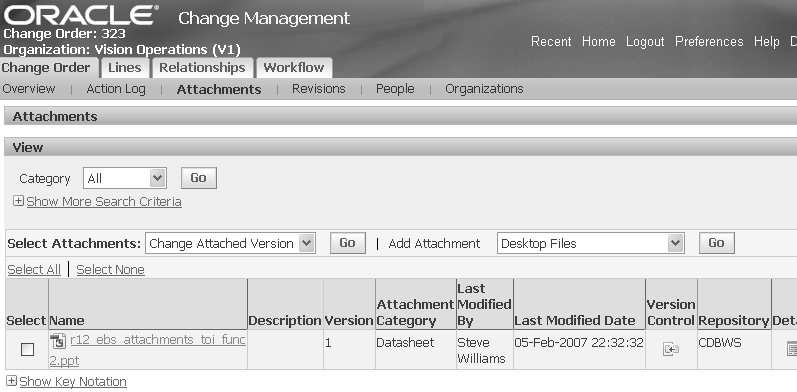Open the Details icon for the attachment row
The height and width of the screenshot is (392, 797).
tap(791, 349)
